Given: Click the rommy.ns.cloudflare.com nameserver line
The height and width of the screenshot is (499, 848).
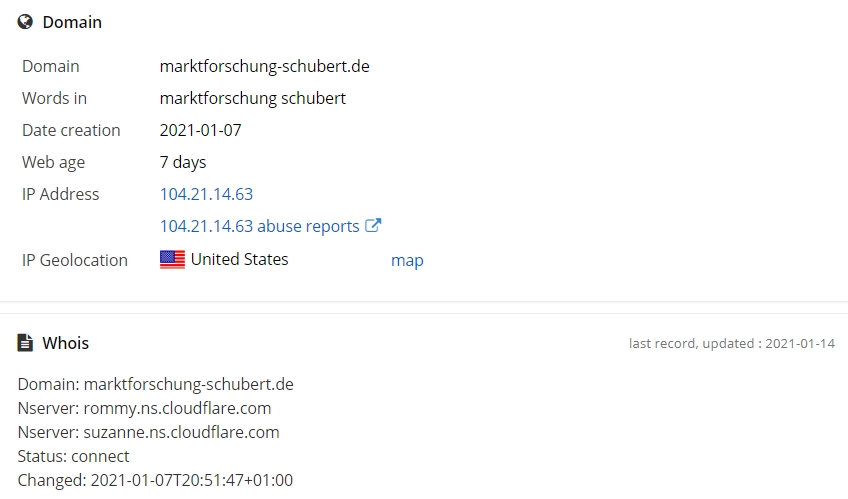Looking at the screenshot, I should point(144,408).
